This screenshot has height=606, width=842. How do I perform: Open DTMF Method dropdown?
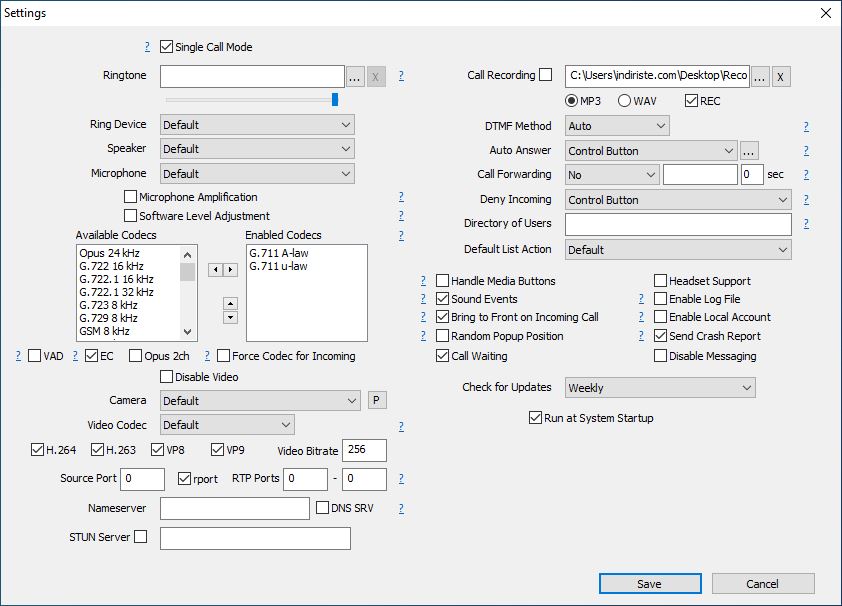[617, 126]
